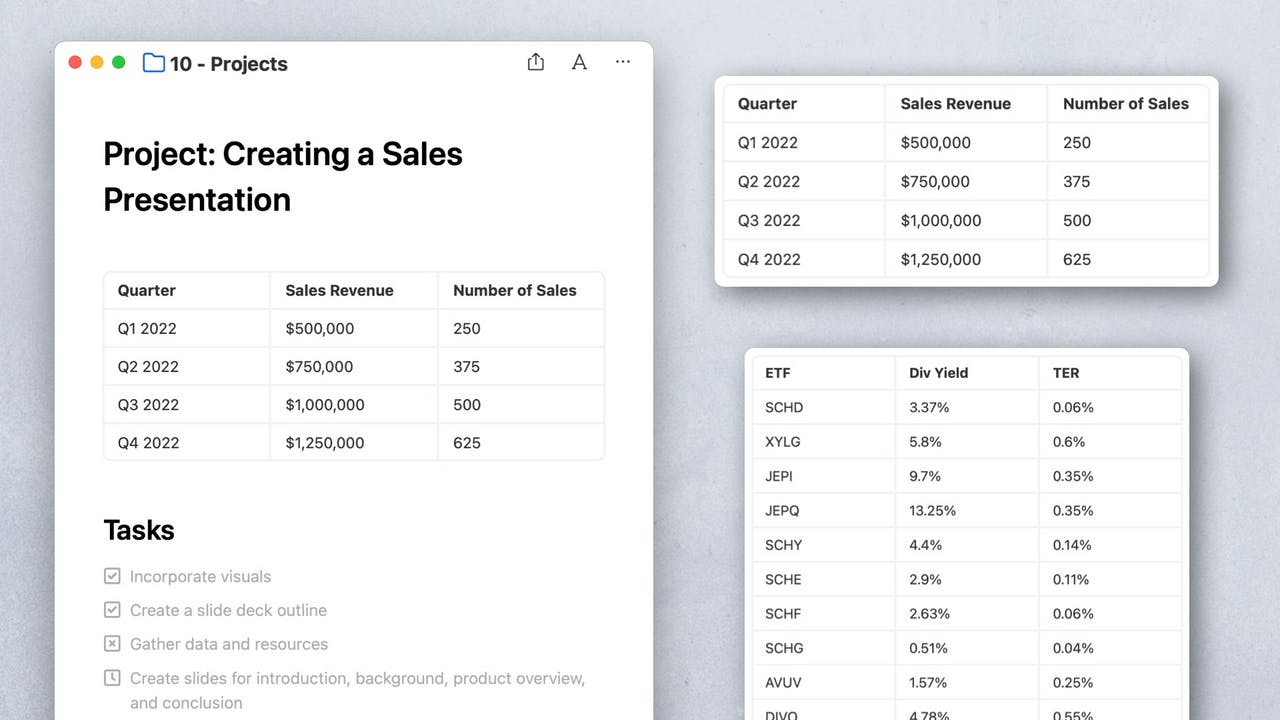Click the clock checkbox for Create slides task
Image resolution: width=1280 pixels, height=720 pixels.
pyautogui.click(x=113, y=678)
